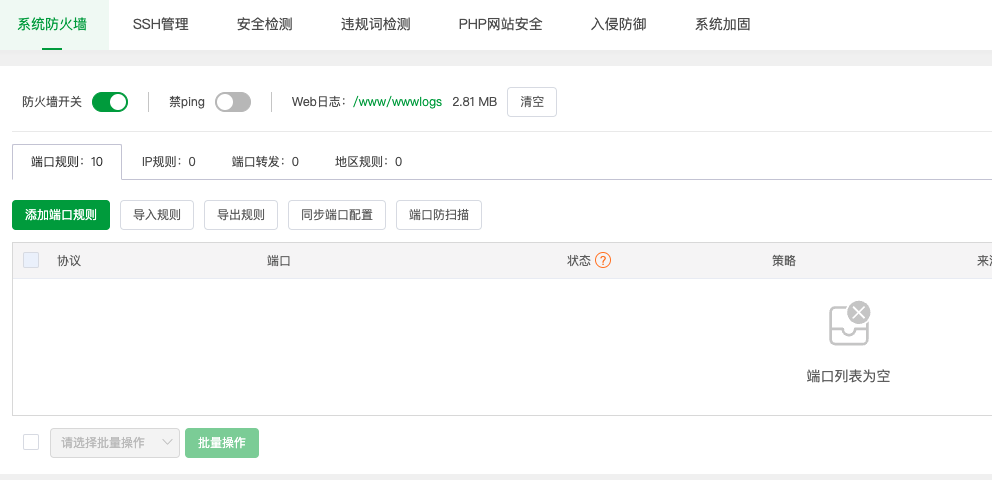
Task: Click the 端口列表为空 message
Action: [x=848, y=376]
